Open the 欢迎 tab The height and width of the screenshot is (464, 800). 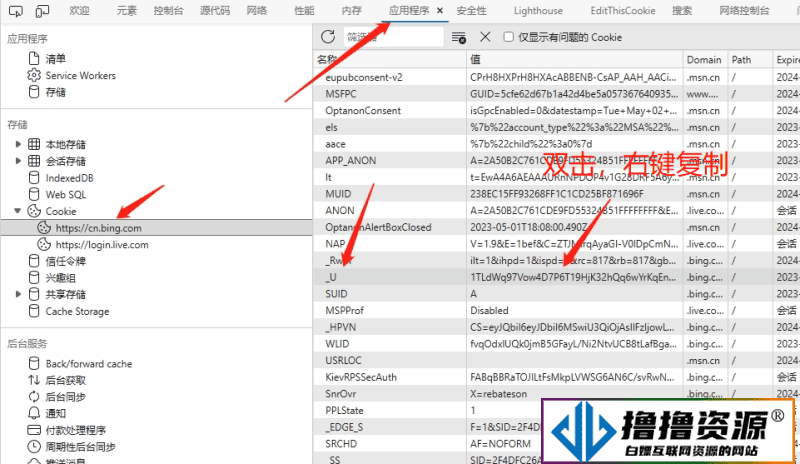pos(79,11)
